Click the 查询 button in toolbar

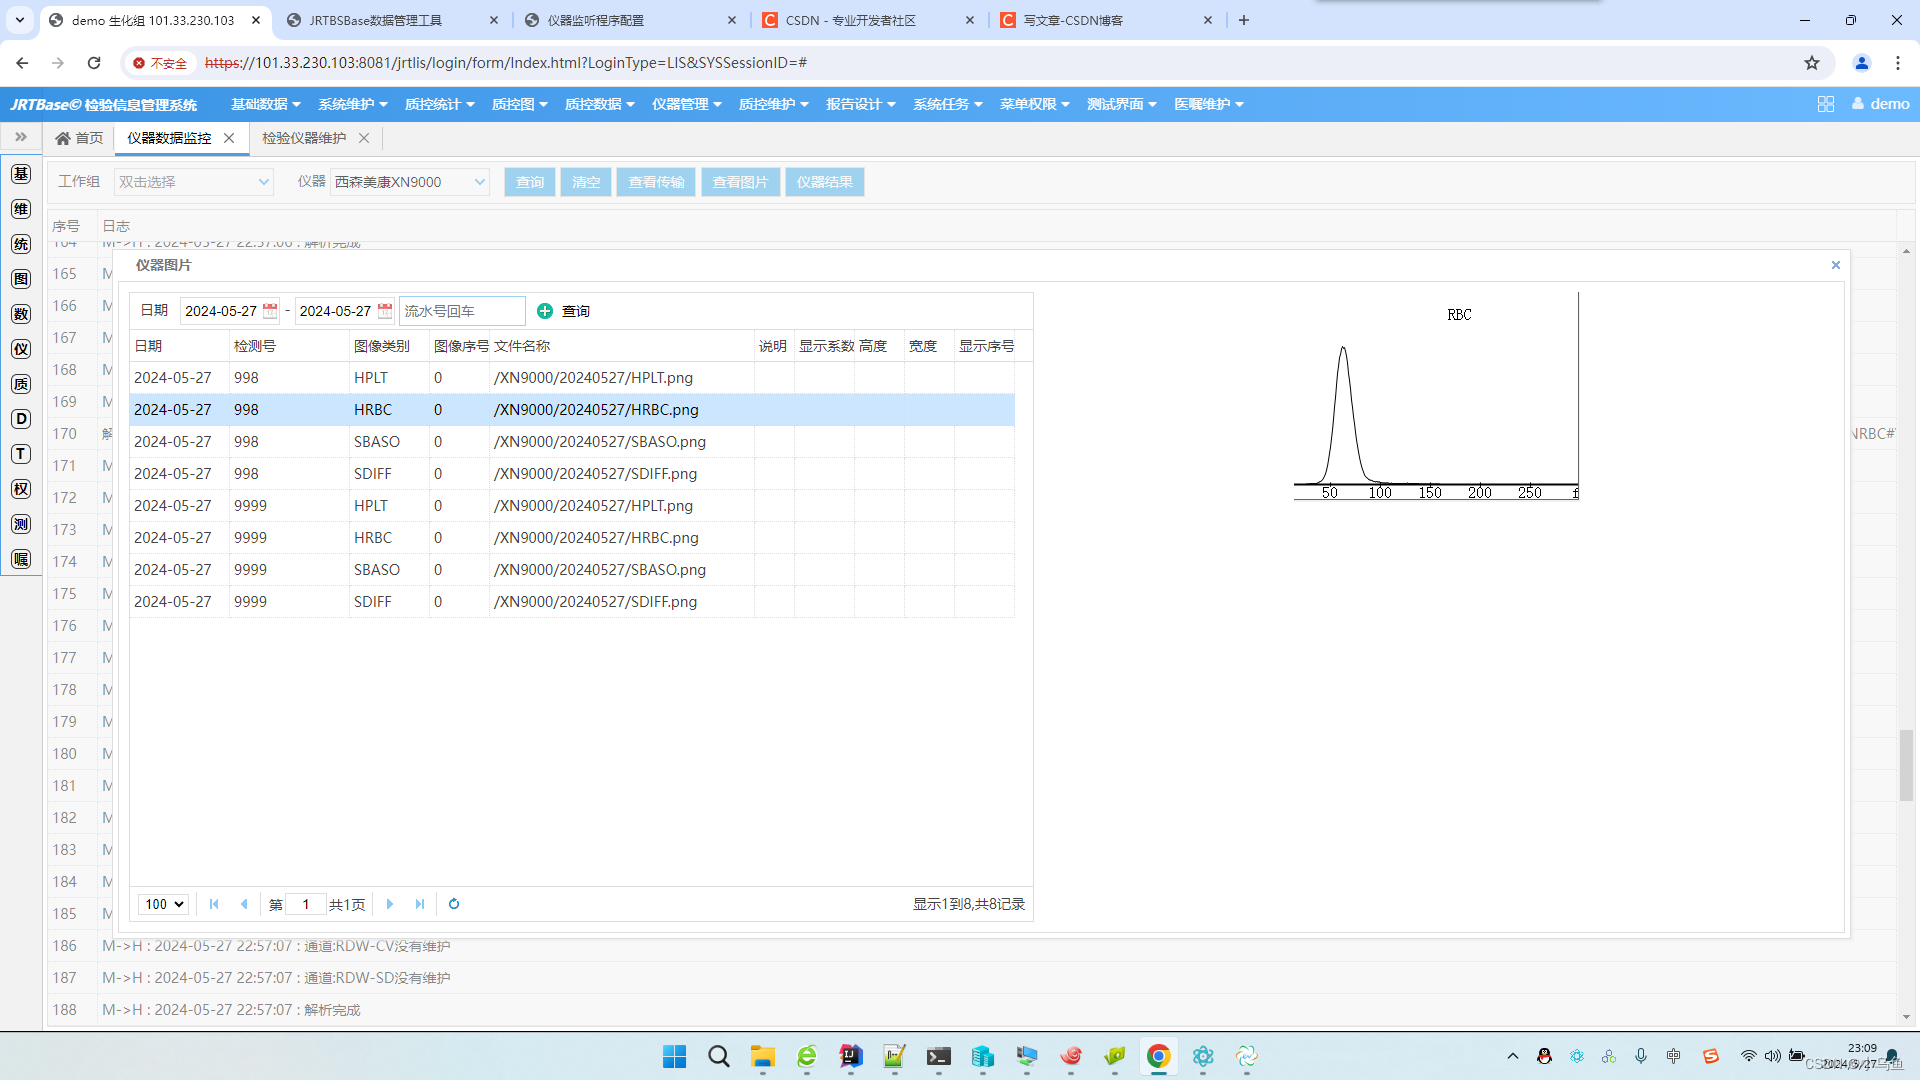tap(530, 182)
